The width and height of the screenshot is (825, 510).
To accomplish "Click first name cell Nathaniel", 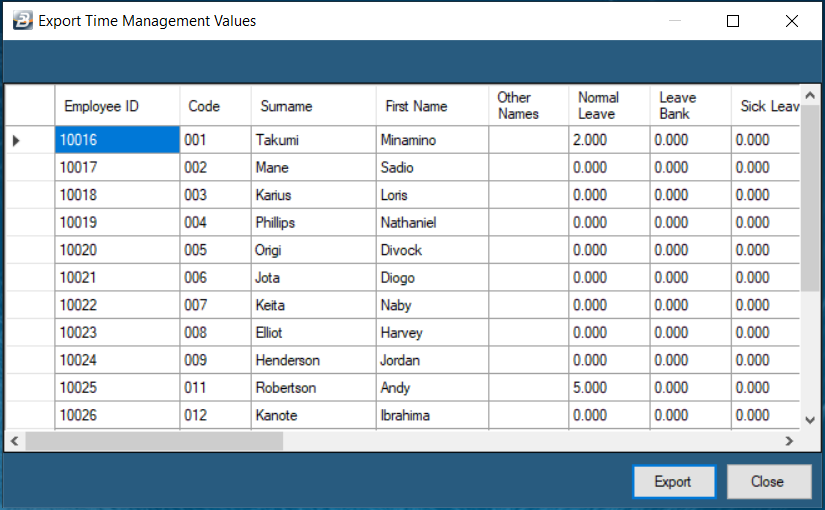I will coord(432,222).
